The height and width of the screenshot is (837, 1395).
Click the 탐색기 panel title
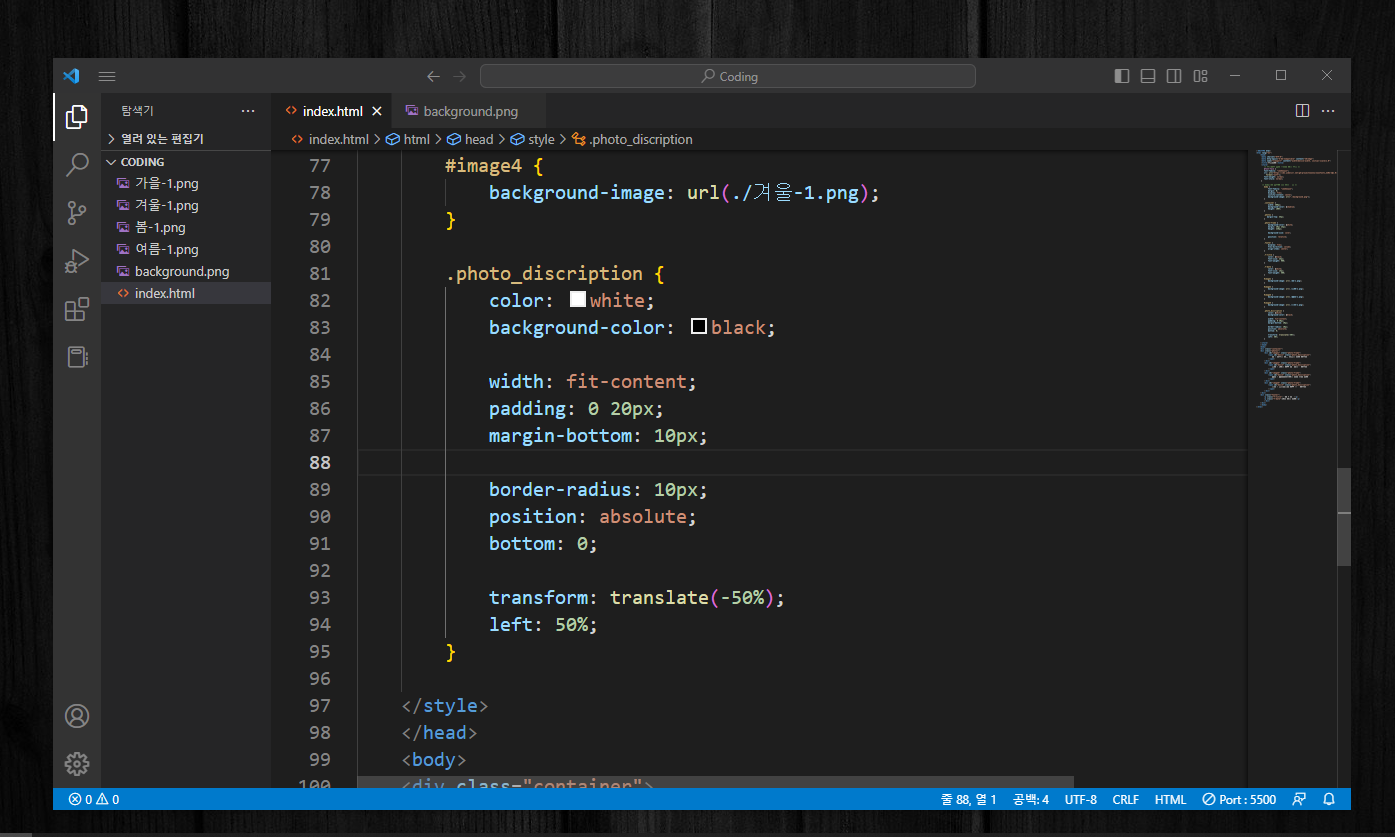138,111
